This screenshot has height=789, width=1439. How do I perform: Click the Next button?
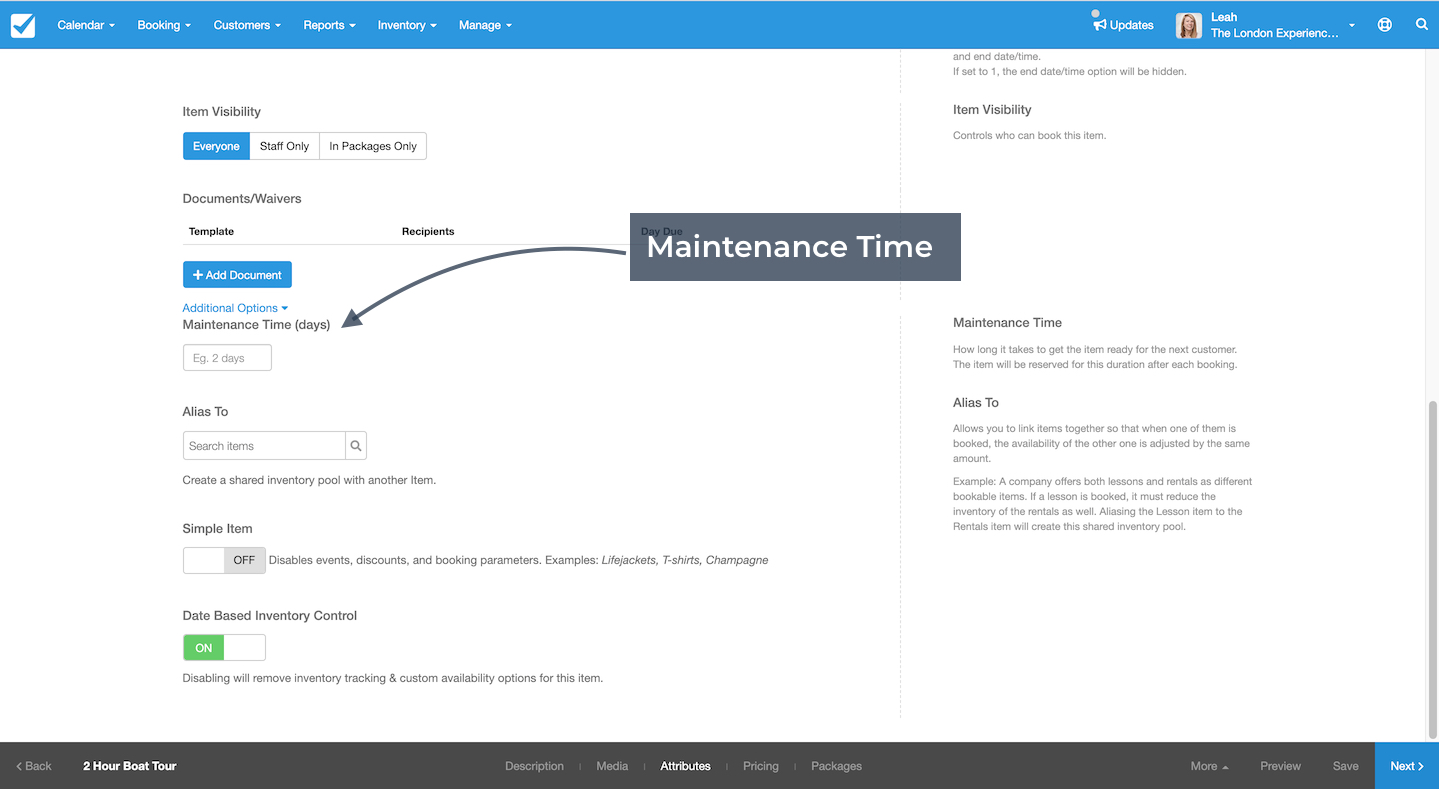pyautogui.click(x=1406, y=766)
